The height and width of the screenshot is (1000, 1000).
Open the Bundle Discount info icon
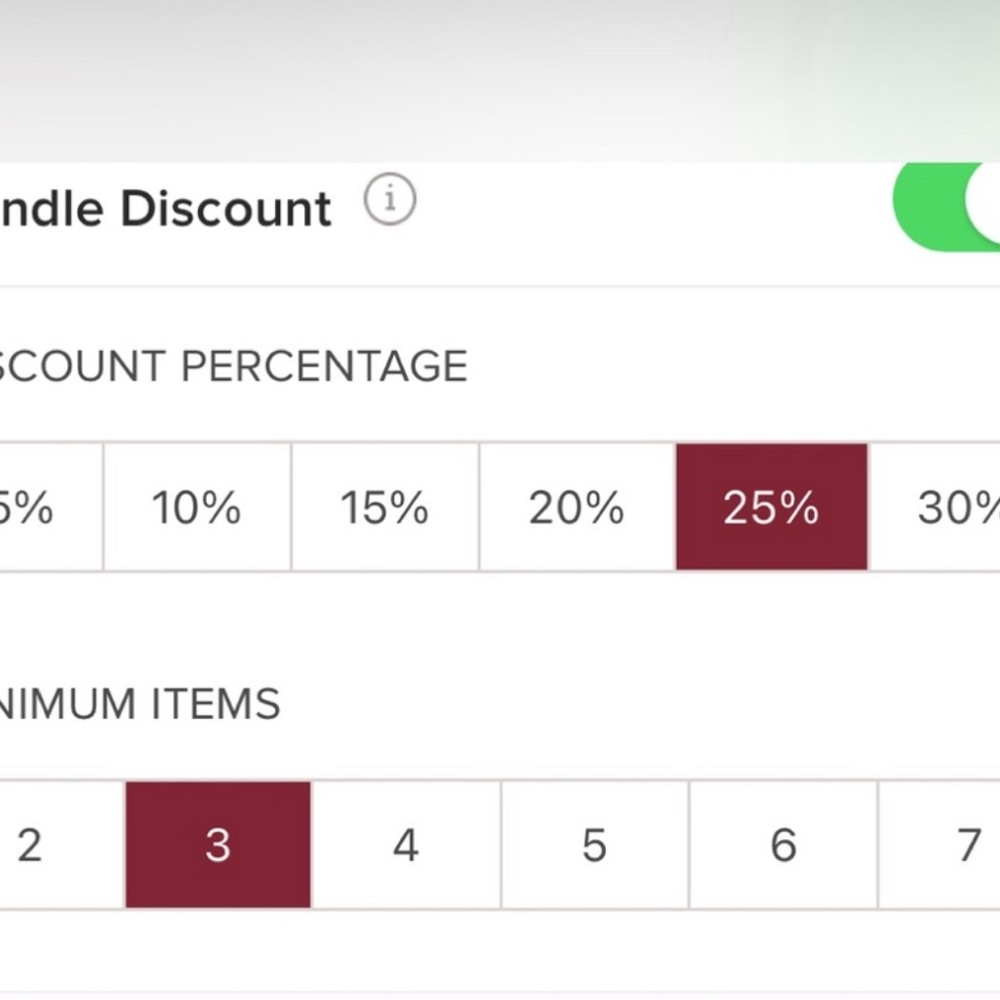click(390, 199)
